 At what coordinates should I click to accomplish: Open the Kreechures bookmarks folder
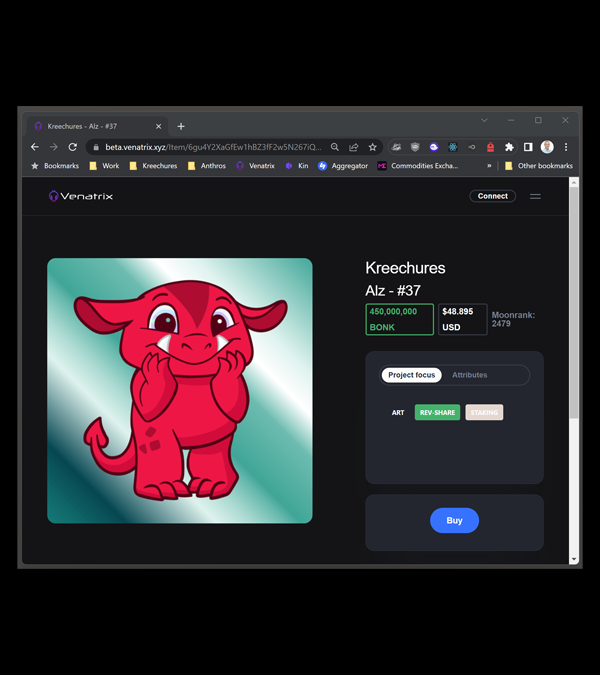pos(153,166)
